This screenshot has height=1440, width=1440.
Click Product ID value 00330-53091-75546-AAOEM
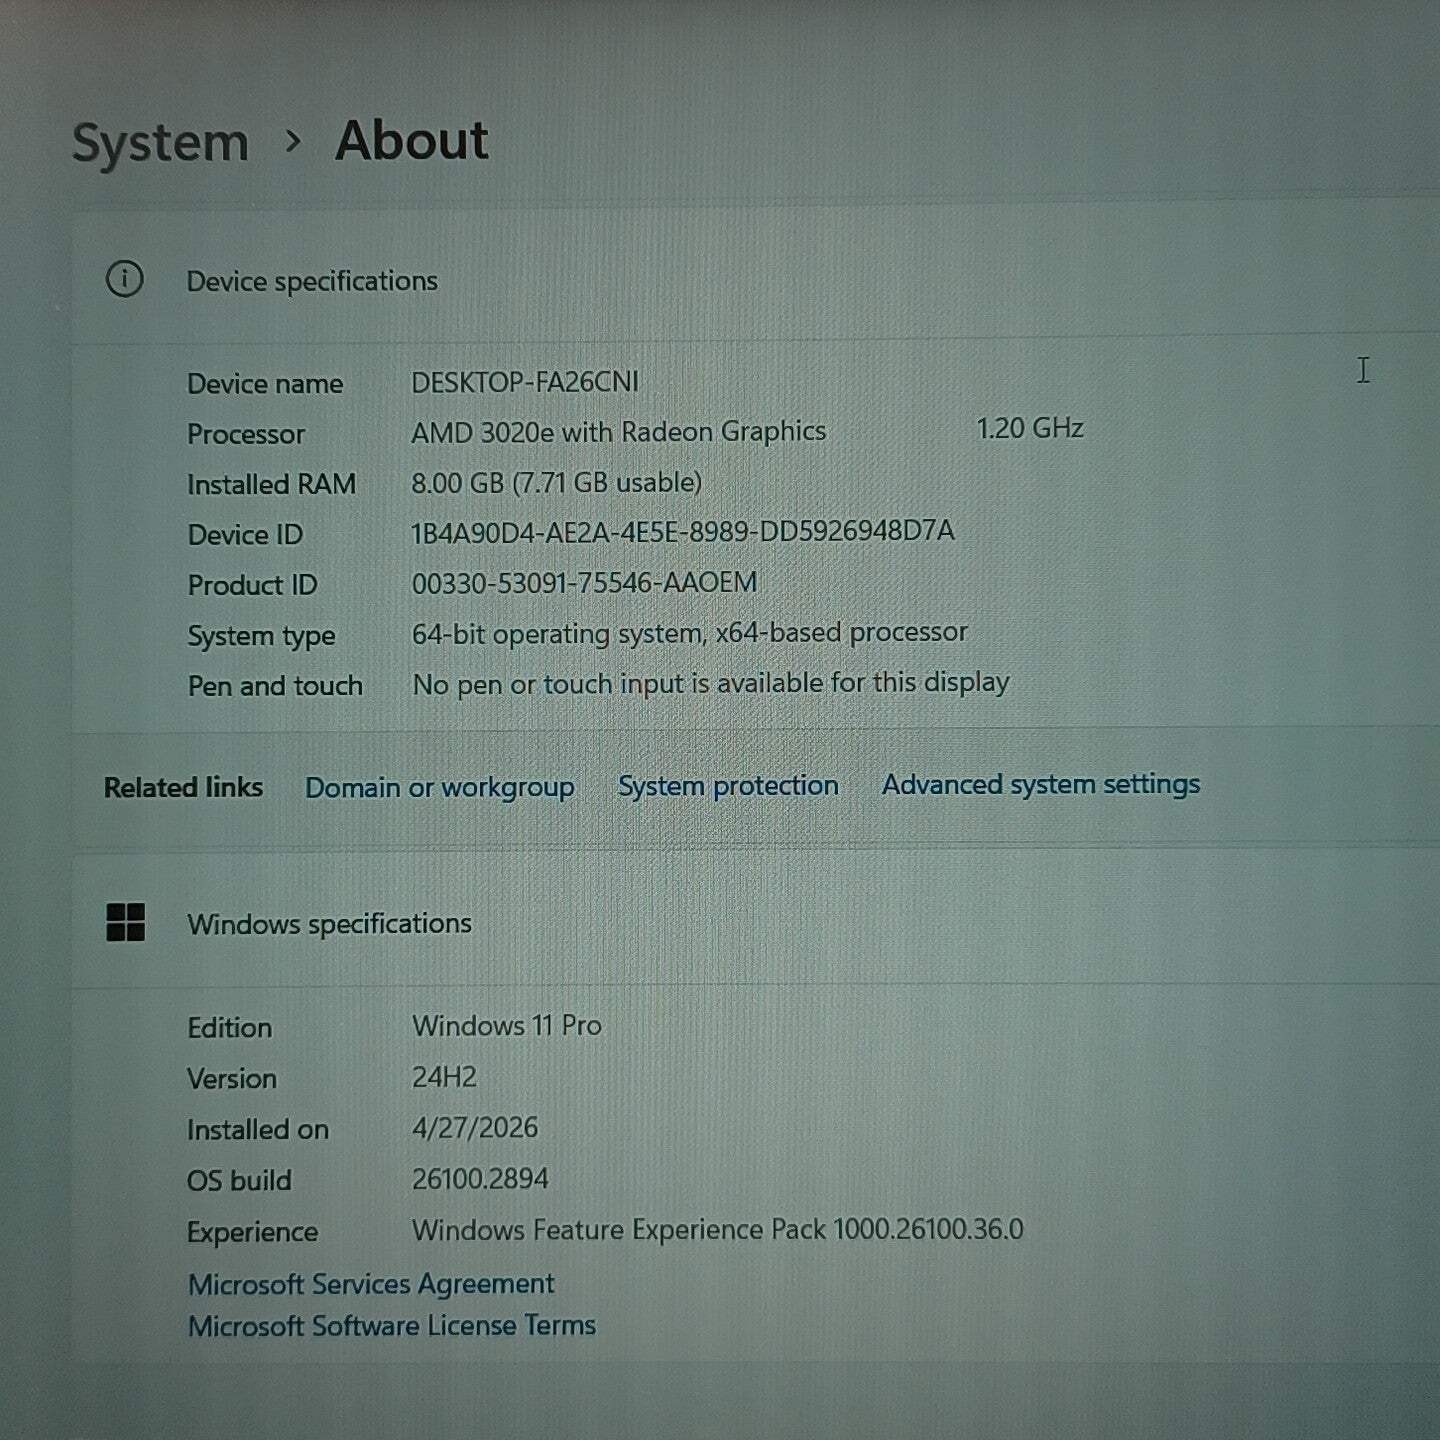pos(584,583)
